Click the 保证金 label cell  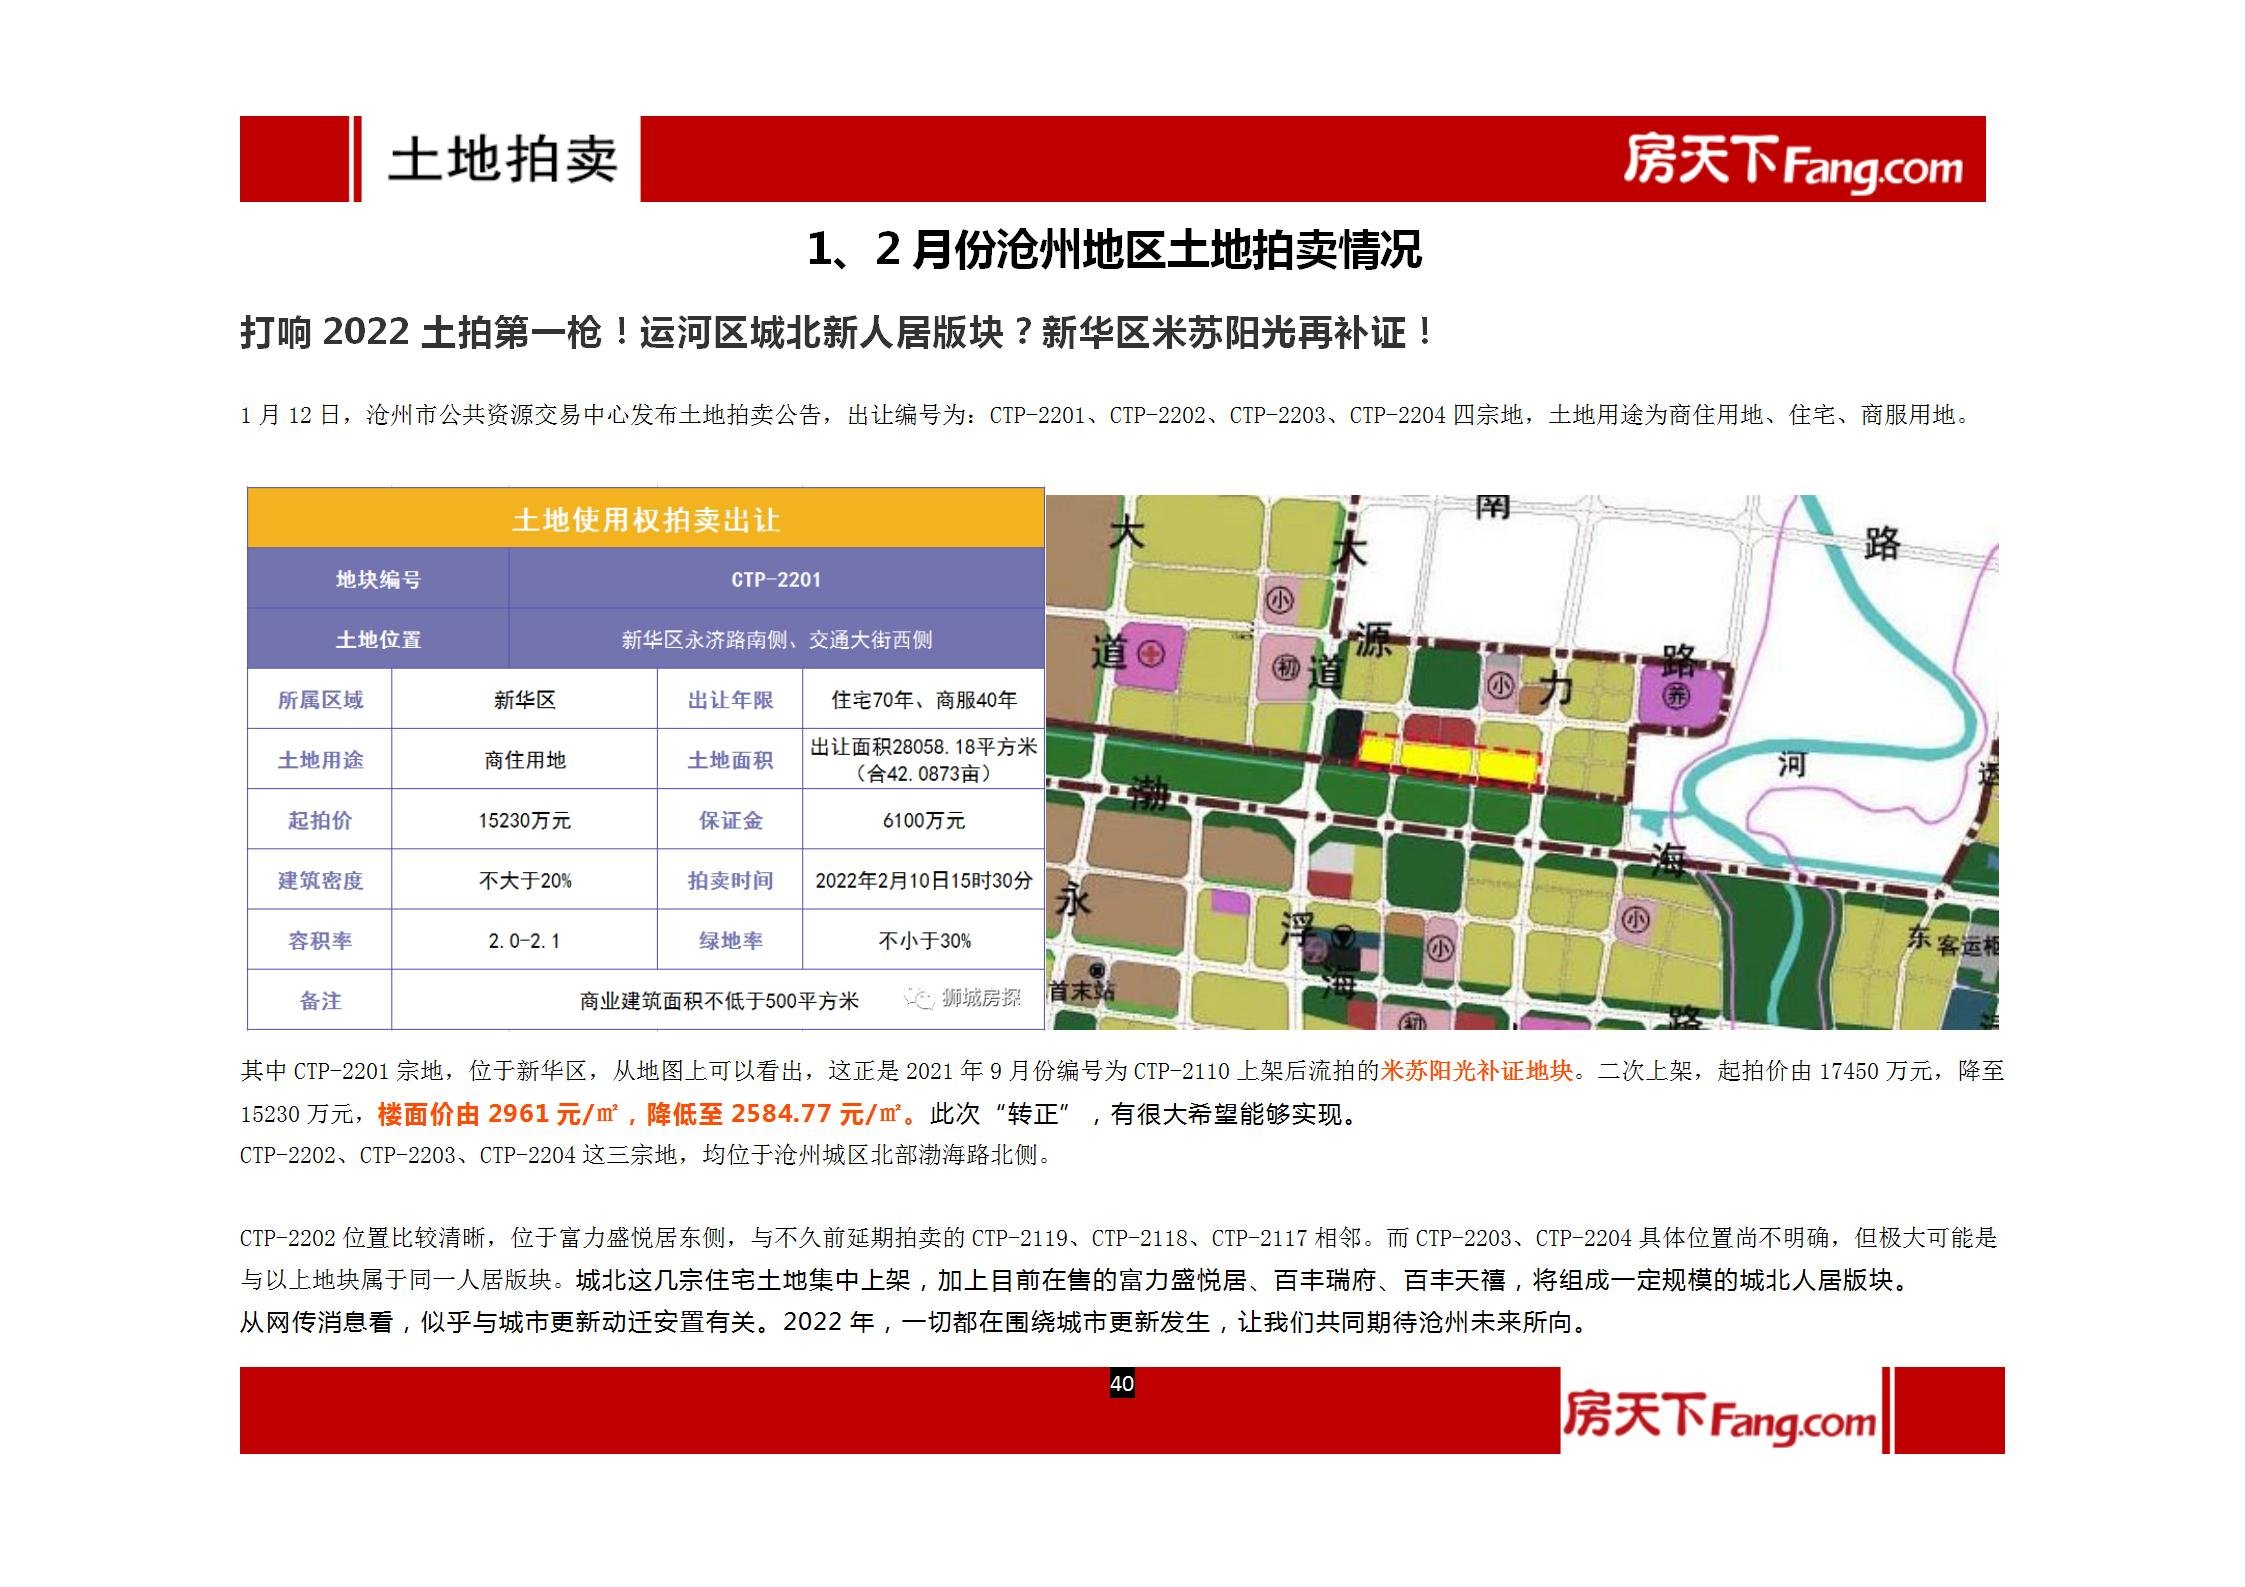730,820
